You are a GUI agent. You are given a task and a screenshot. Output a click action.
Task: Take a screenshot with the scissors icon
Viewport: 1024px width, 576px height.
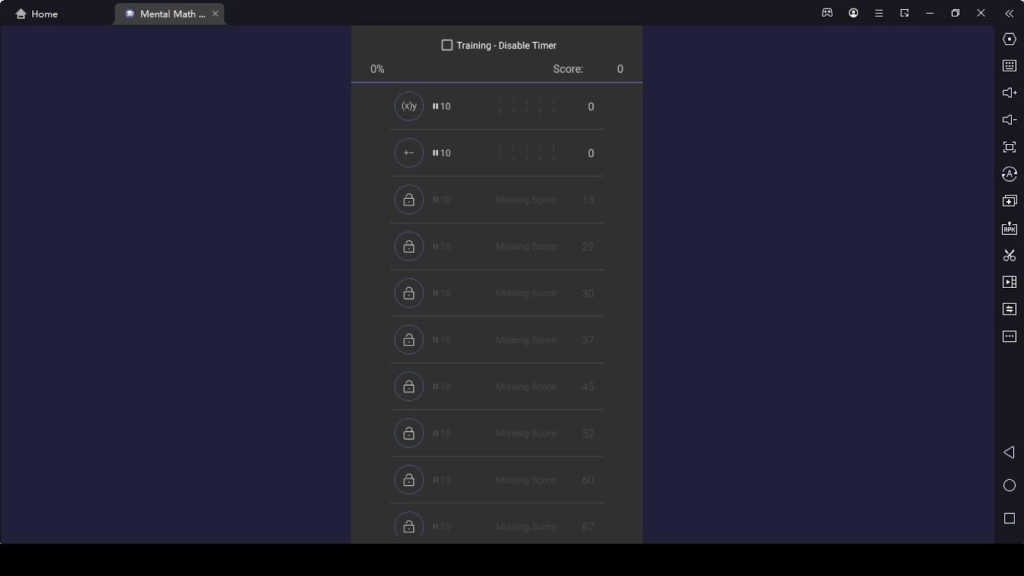click(x=1009, y=255)
